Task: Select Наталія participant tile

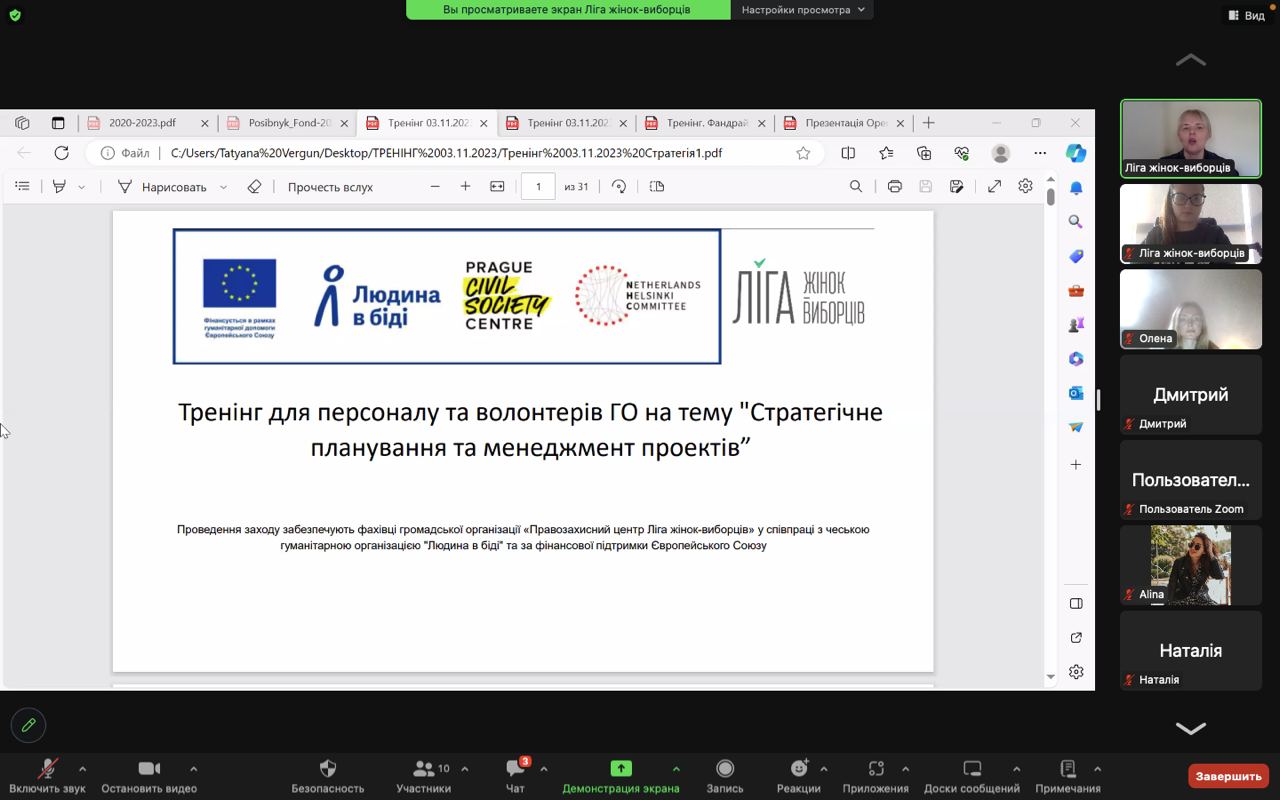Action: tap(1191, 650)
